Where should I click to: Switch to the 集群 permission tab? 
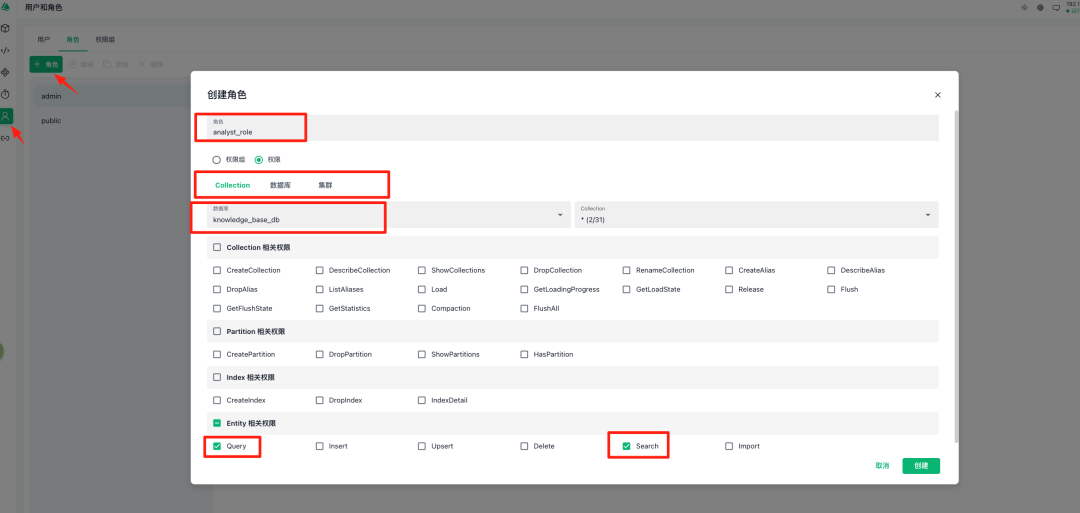[x=325, y=185]
